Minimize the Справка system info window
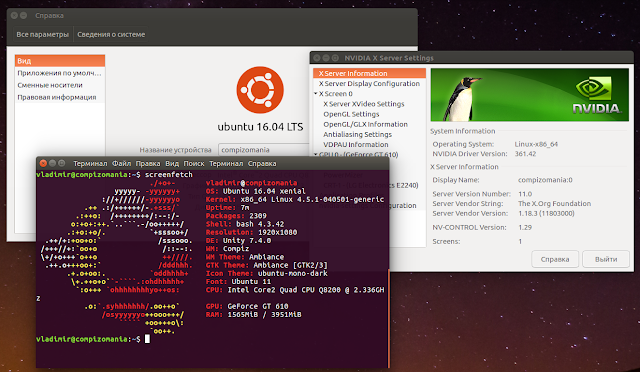 (24, 16)
